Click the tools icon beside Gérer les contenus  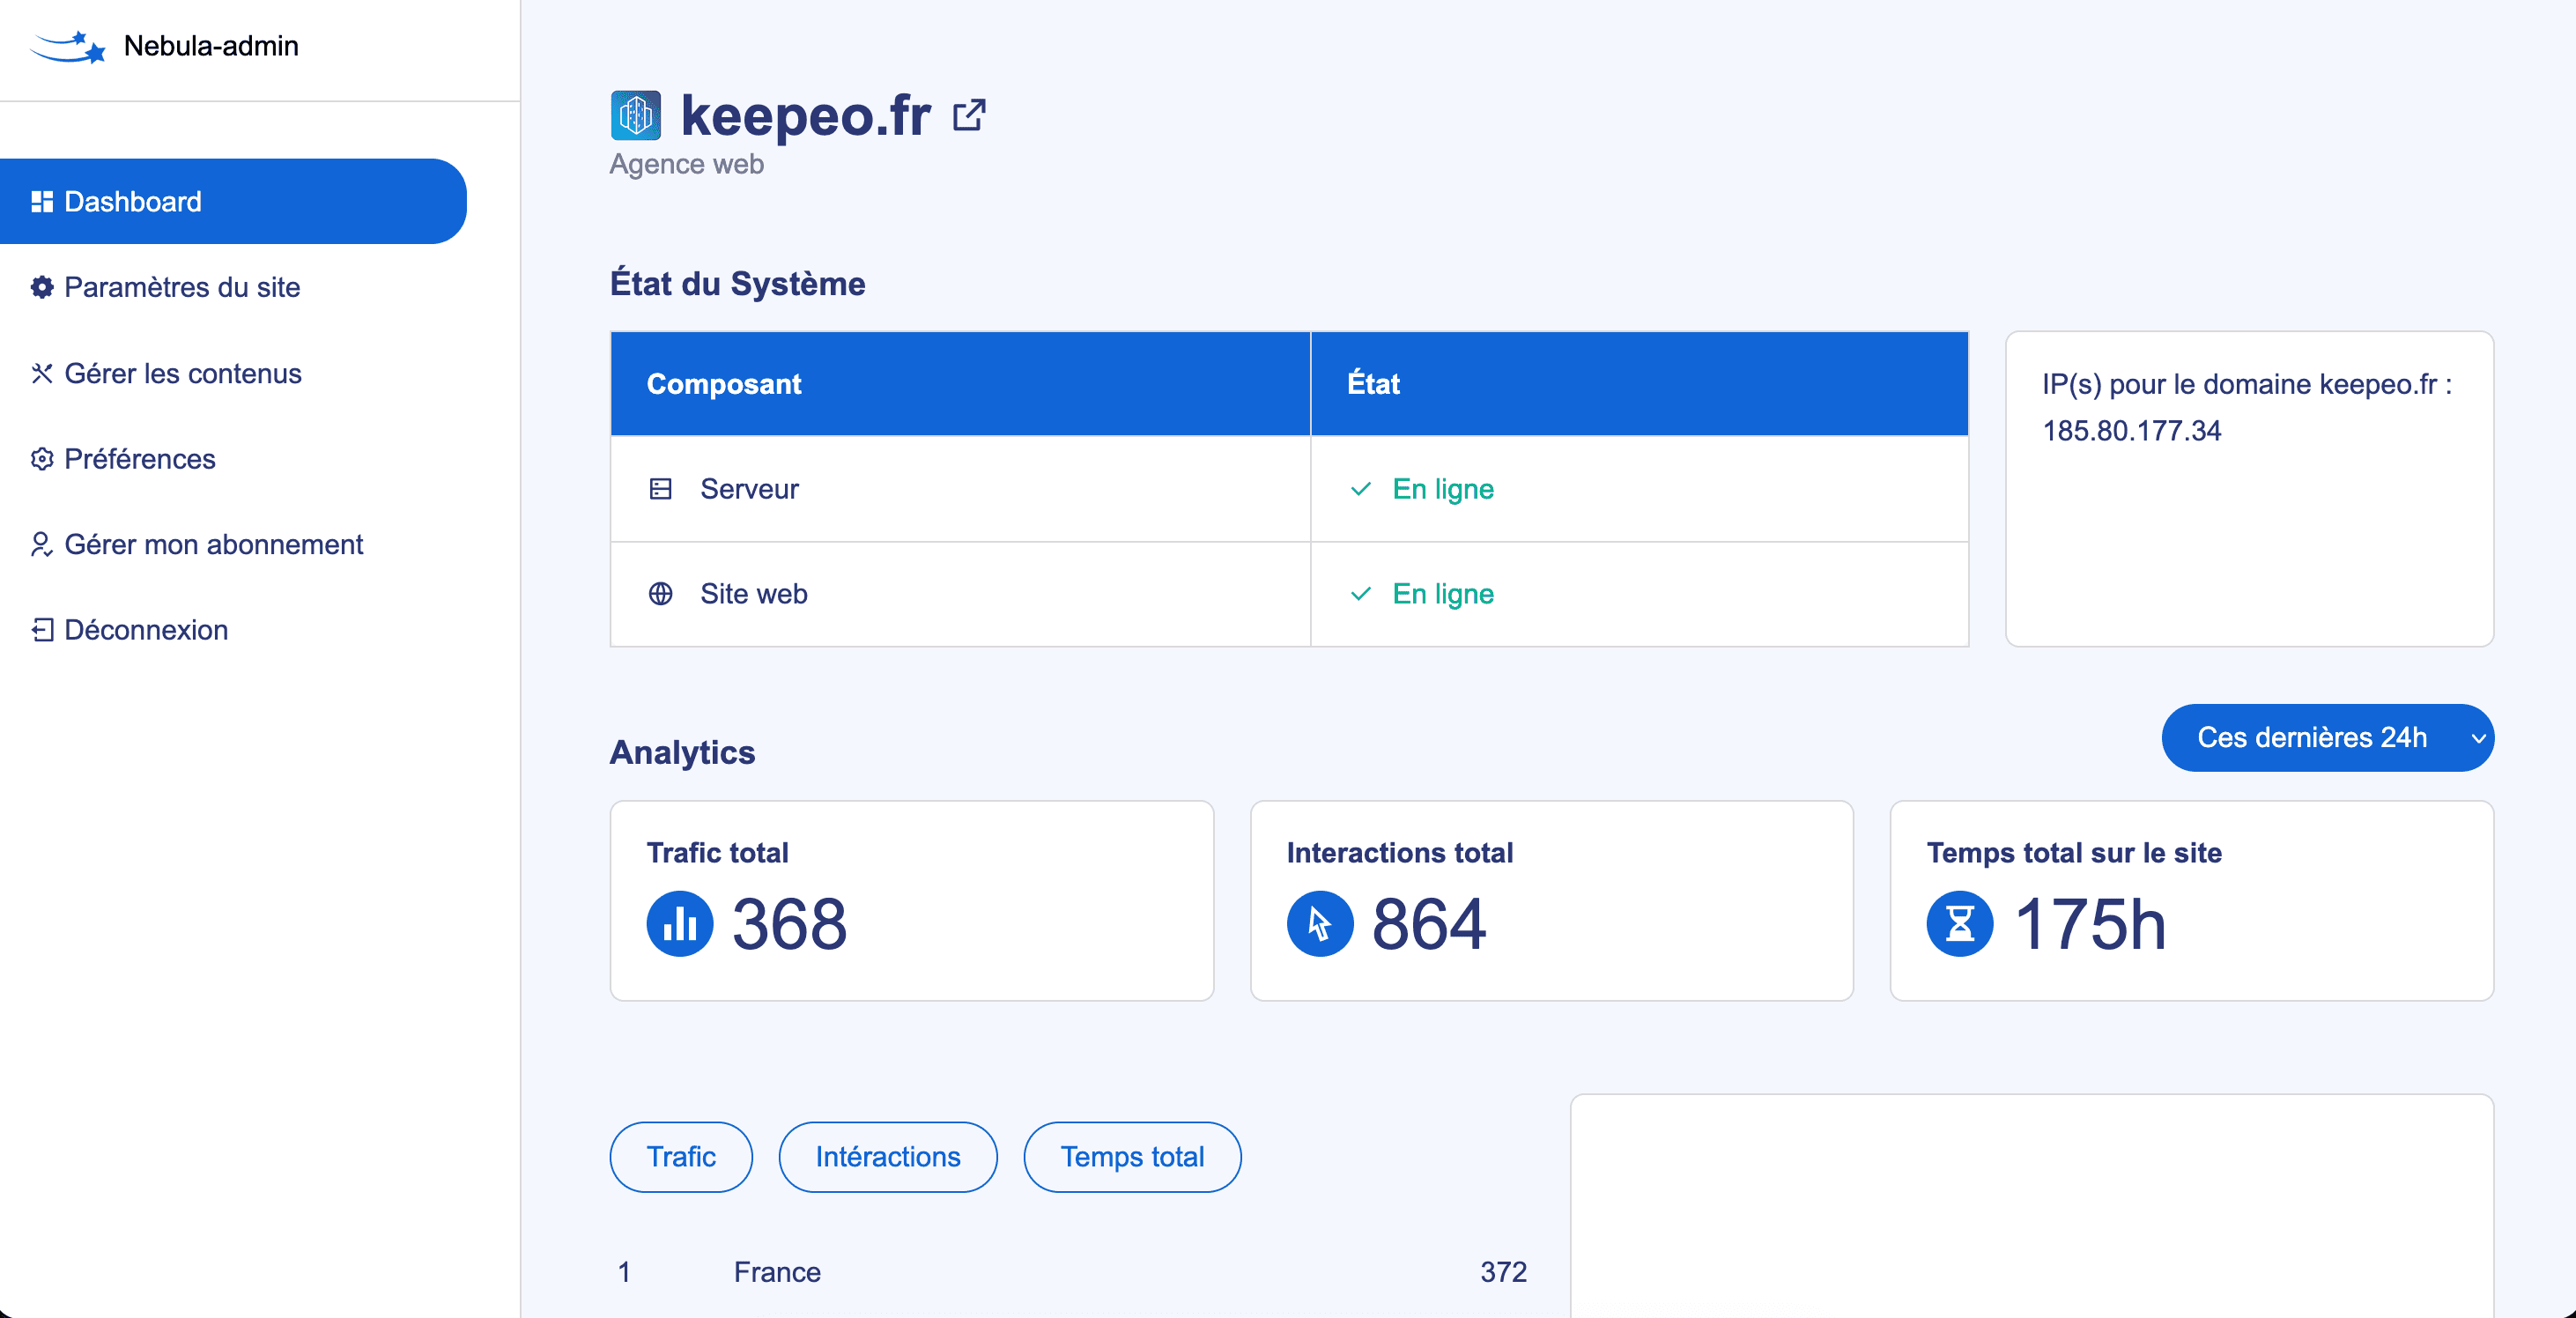tap(42, 373)
